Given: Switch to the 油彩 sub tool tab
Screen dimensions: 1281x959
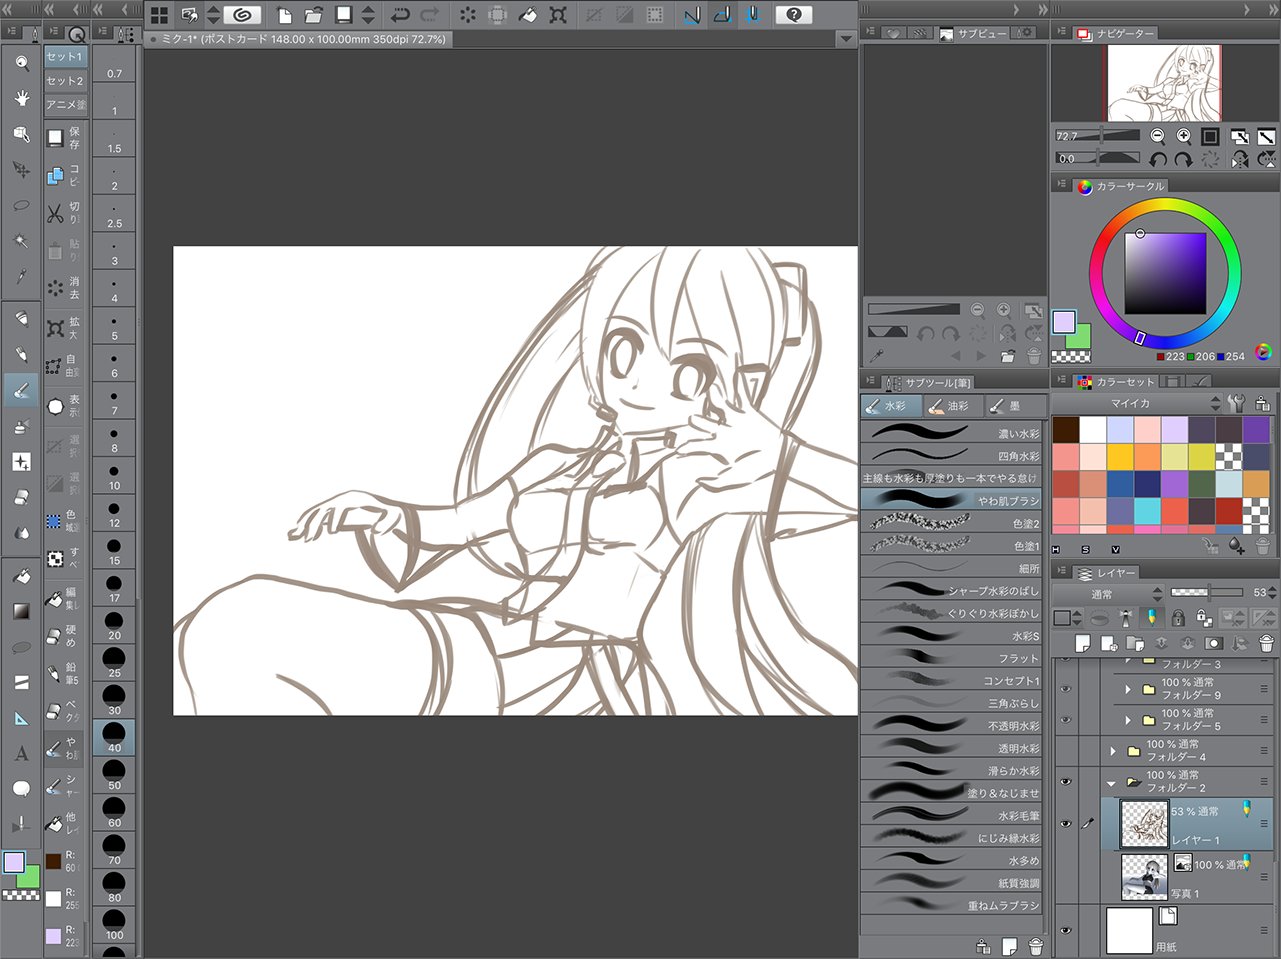Looking at the screenshot, I should pyautogui.click(x=950, y=406).
